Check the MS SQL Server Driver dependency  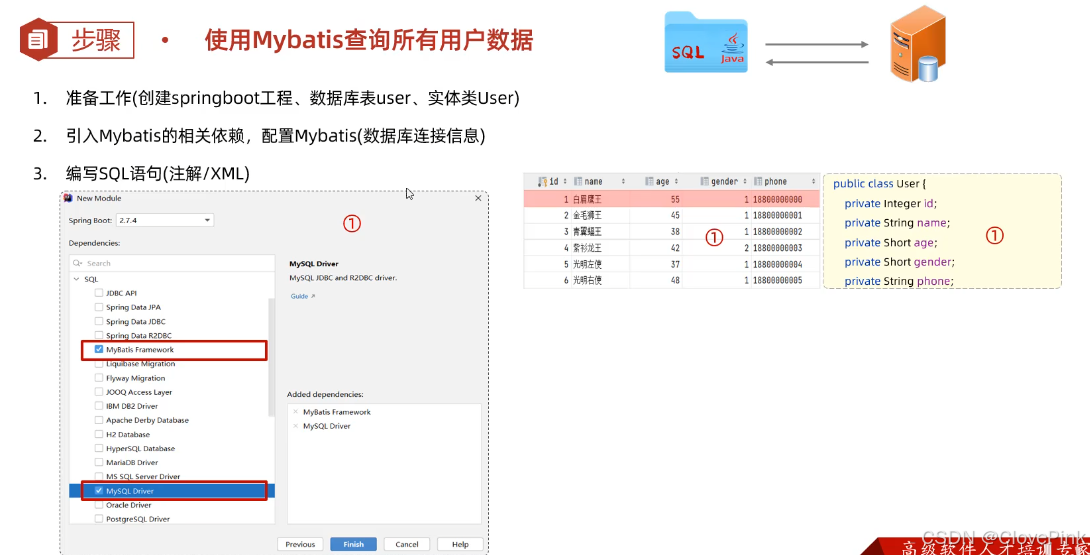point(99,476)
